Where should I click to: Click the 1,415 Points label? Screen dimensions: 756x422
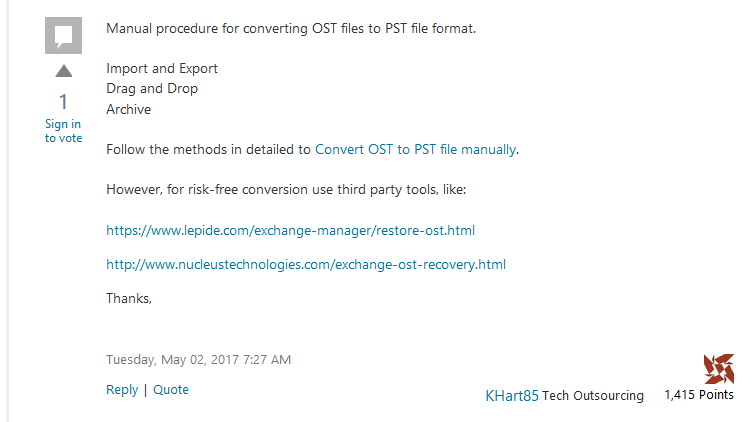point(699,395)
